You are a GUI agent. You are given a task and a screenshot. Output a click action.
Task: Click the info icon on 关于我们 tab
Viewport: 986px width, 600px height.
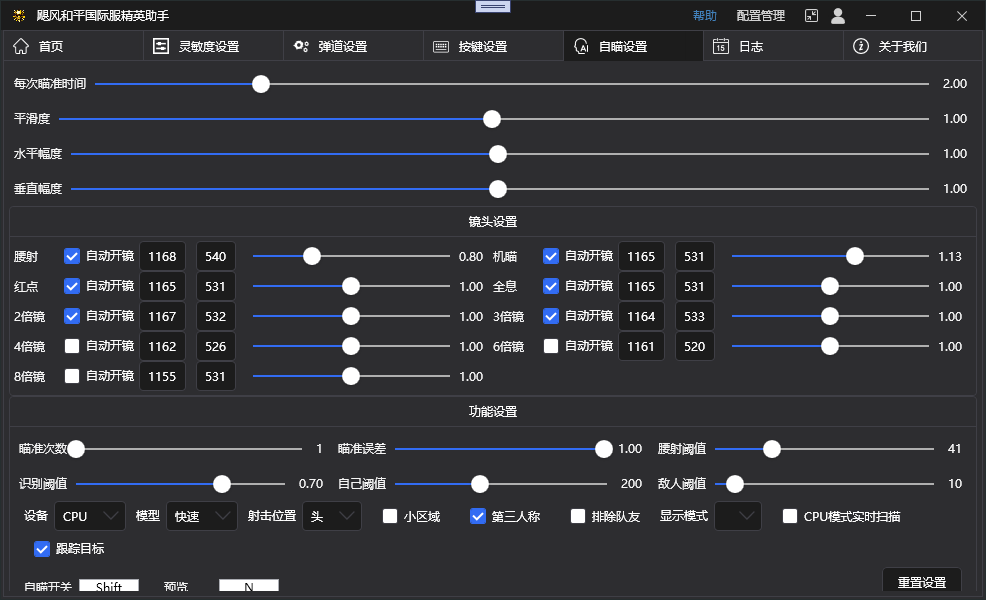861,46
